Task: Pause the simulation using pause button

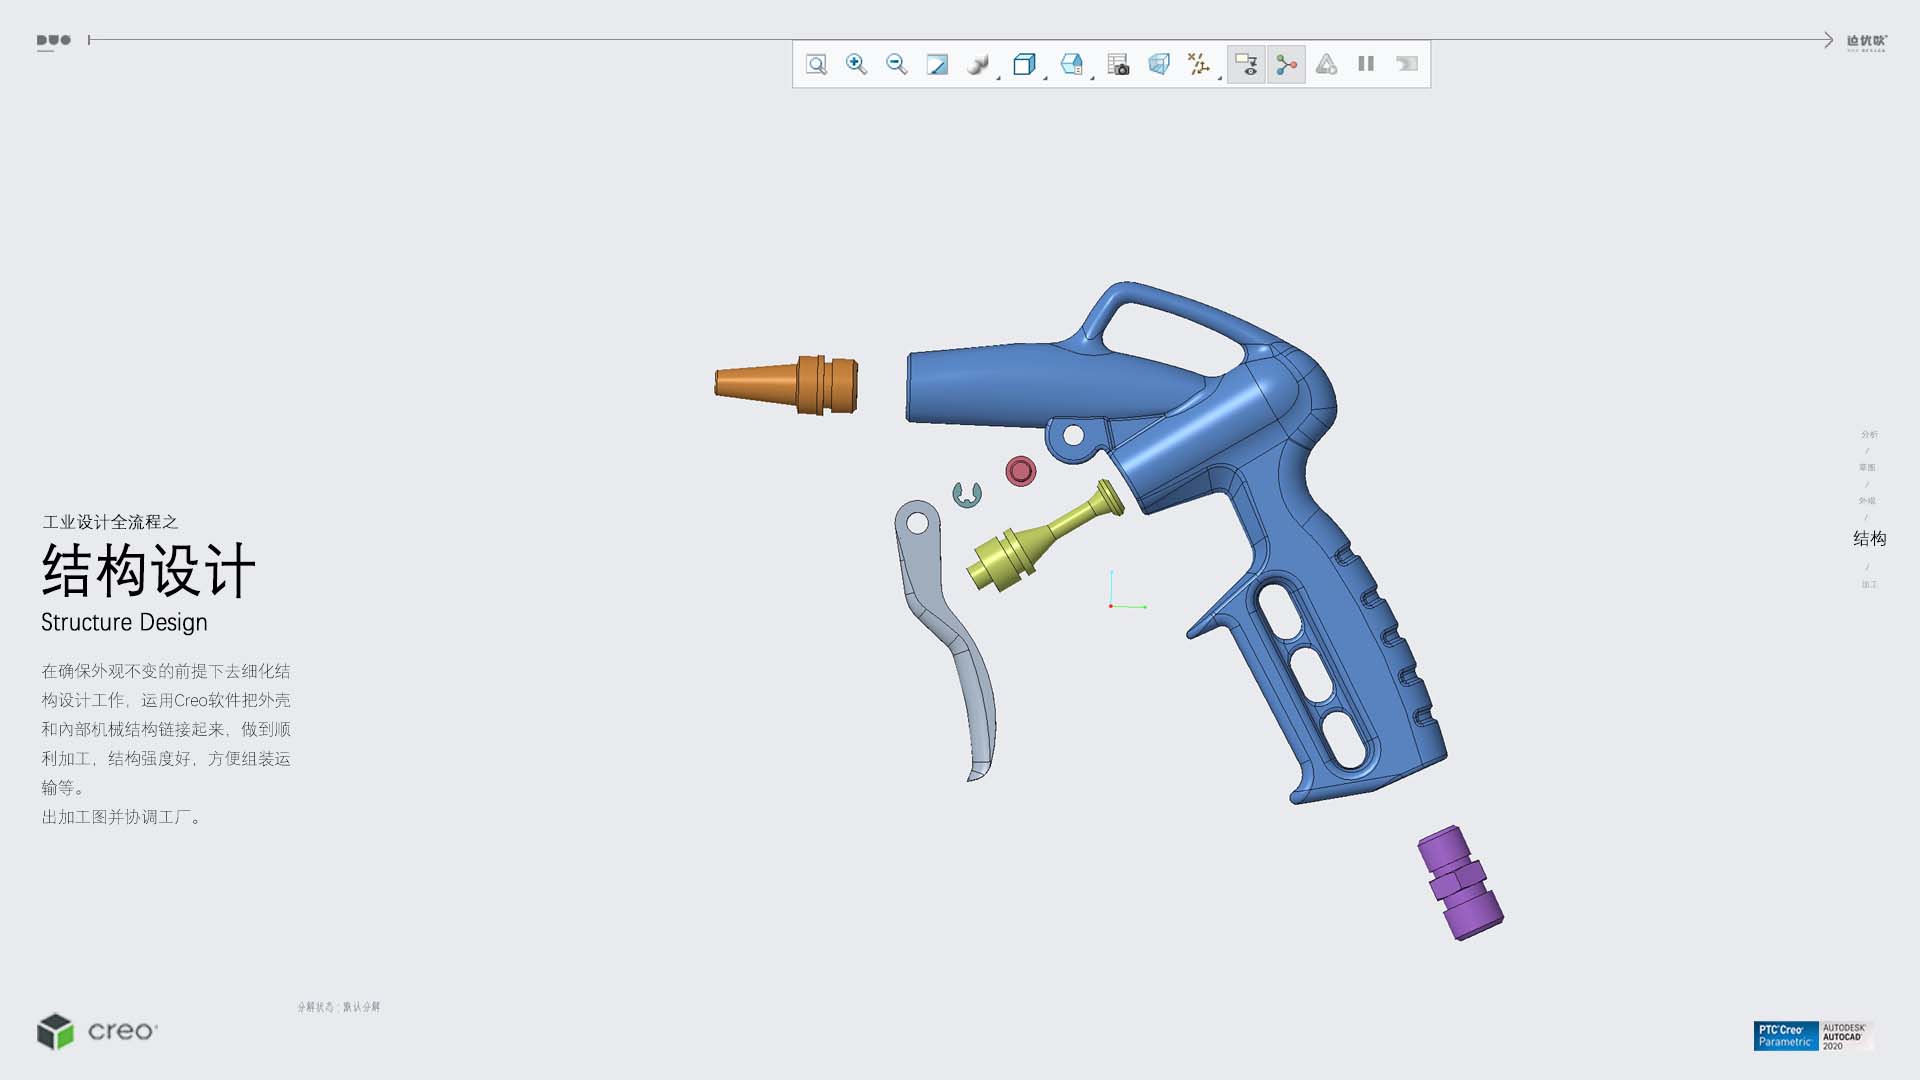Action: coord(1366,64)
